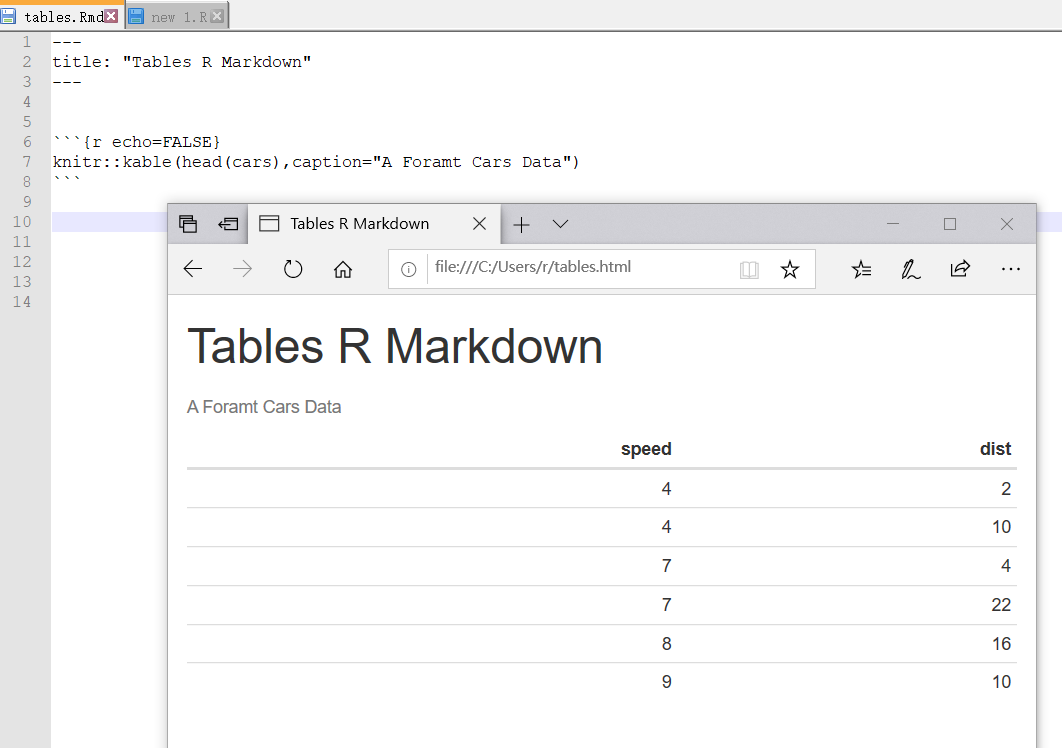Open Reading view book icon

(749, 270)
